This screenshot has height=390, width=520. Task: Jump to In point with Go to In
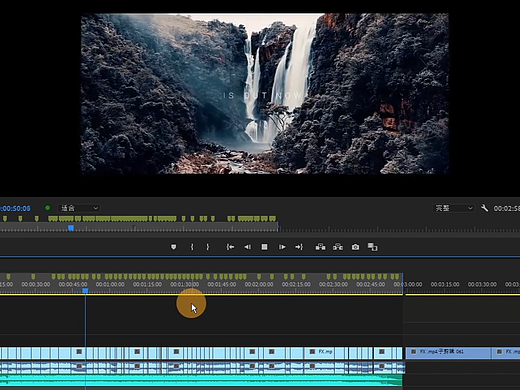pyautogui.click(x=230, y=247)
